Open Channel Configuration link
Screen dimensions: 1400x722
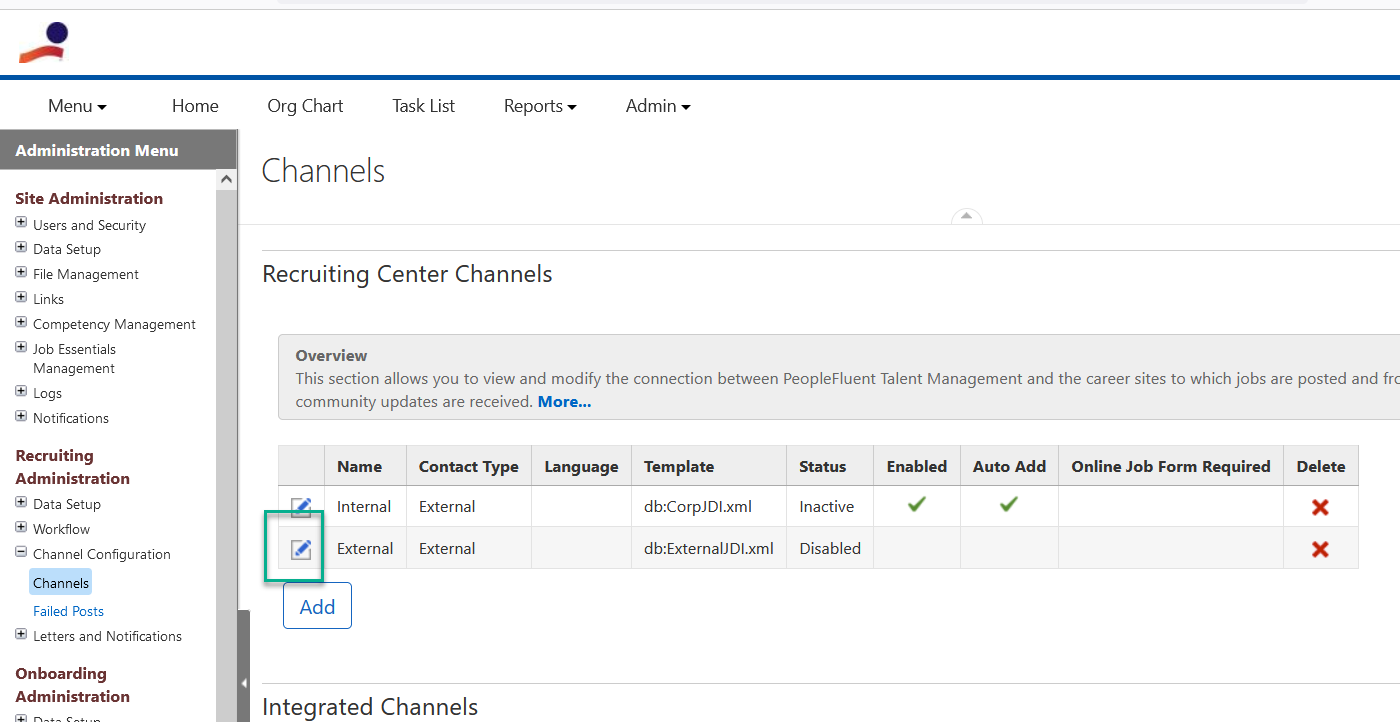pos(101,554)
